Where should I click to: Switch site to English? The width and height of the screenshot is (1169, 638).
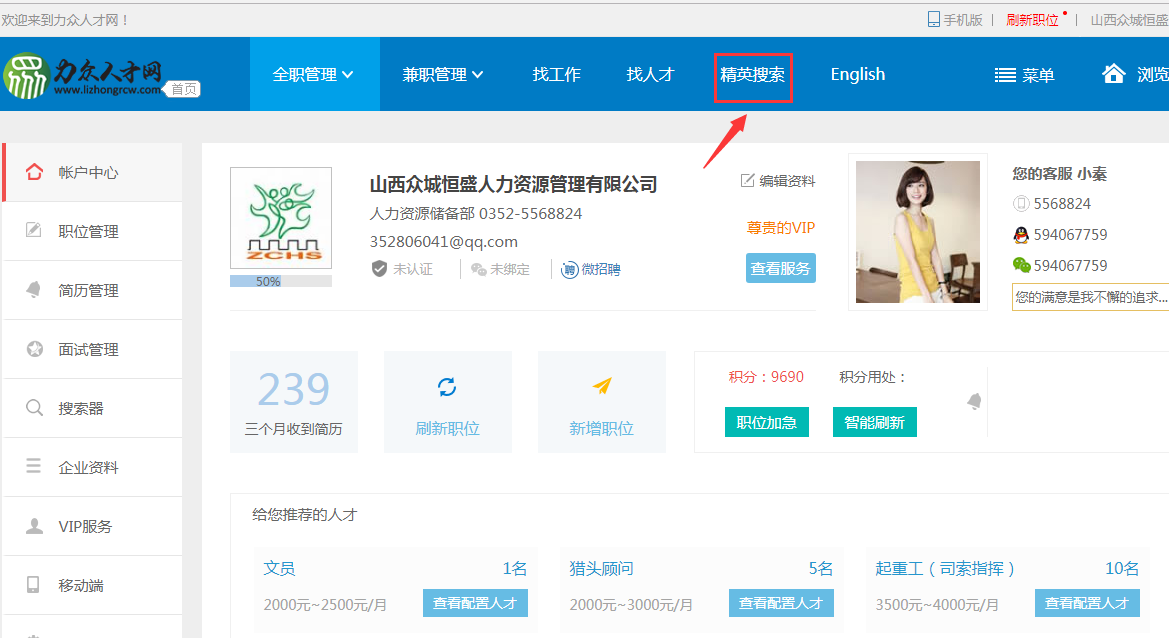click(x=858, y=75)
